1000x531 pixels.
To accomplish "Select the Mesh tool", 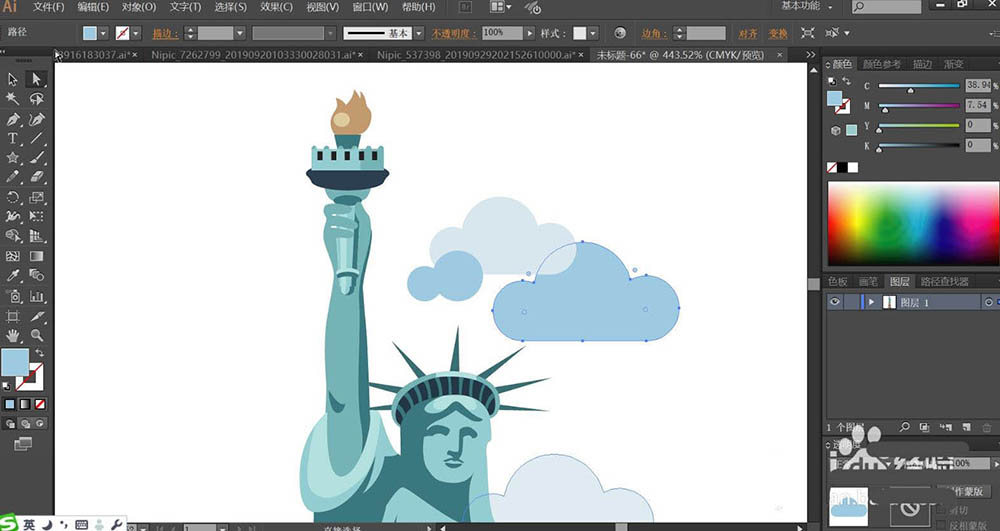I will pyautogui.click(x=13, y=256).
